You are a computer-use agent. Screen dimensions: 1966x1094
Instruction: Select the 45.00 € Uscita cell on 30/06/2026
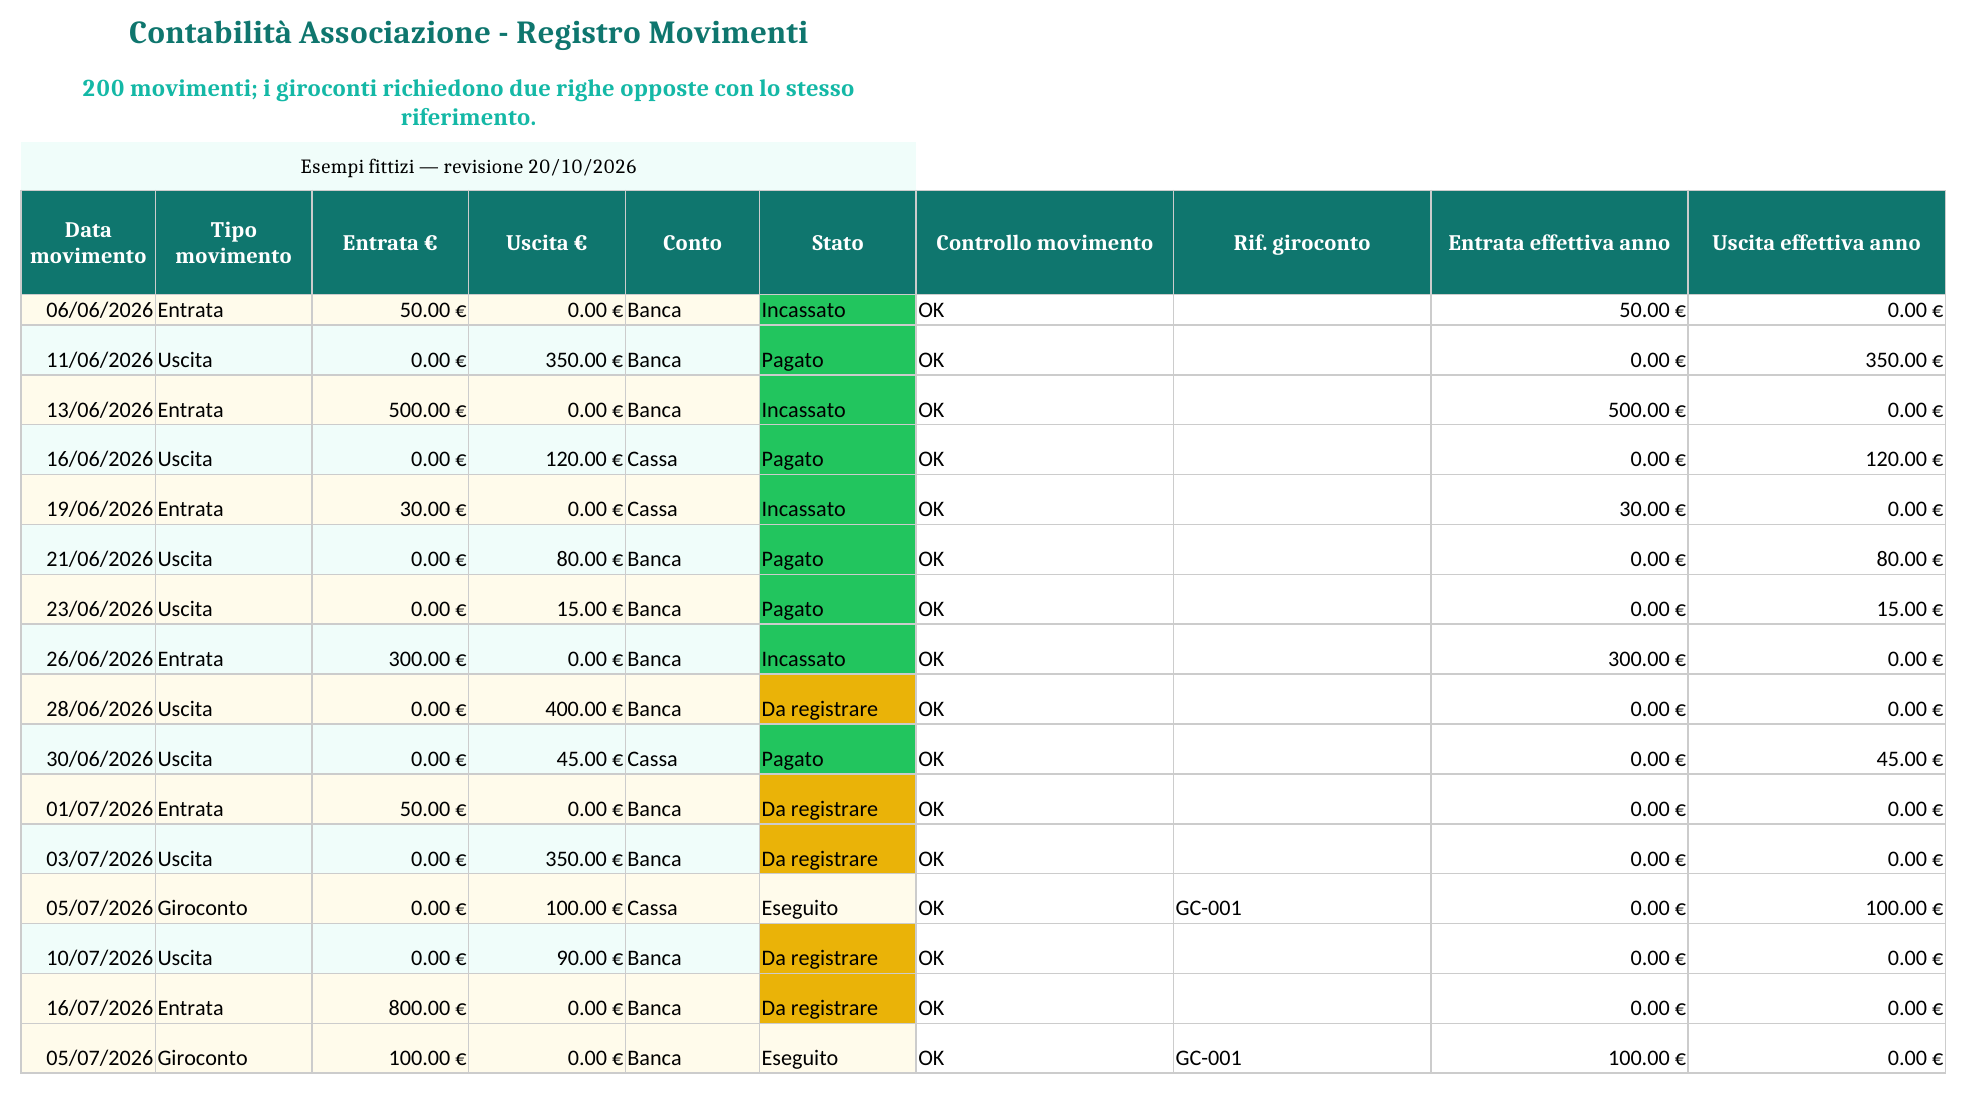pos(547,750)
